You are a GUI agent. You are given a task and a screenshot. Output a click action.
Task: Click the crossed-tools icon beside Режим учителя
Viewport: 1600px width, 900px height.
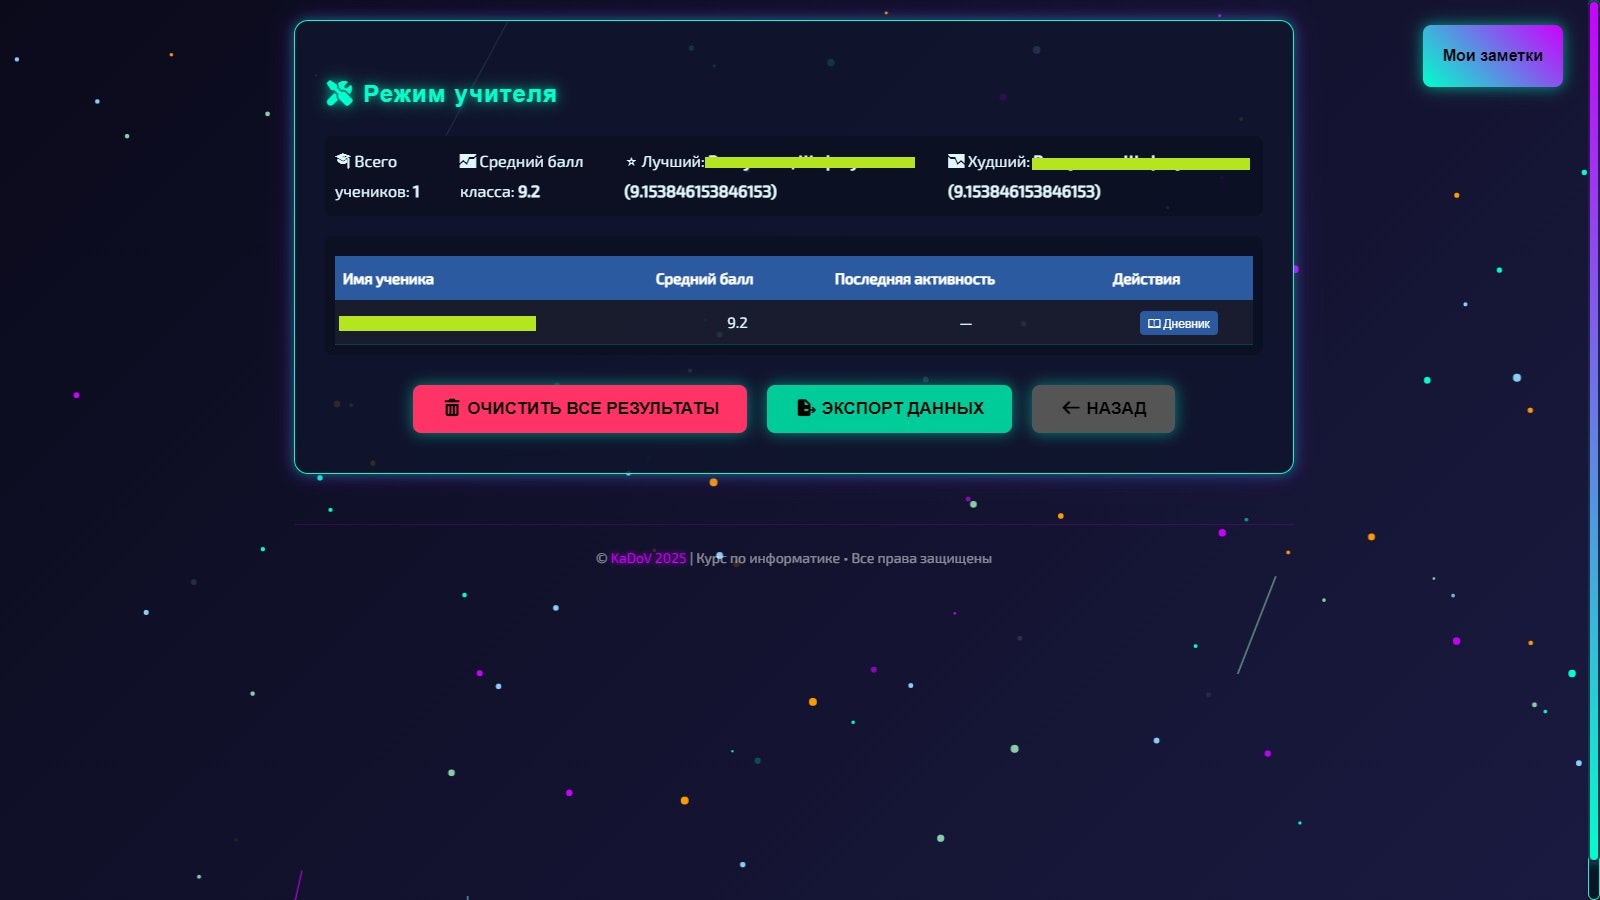click(x=339, y=94)
